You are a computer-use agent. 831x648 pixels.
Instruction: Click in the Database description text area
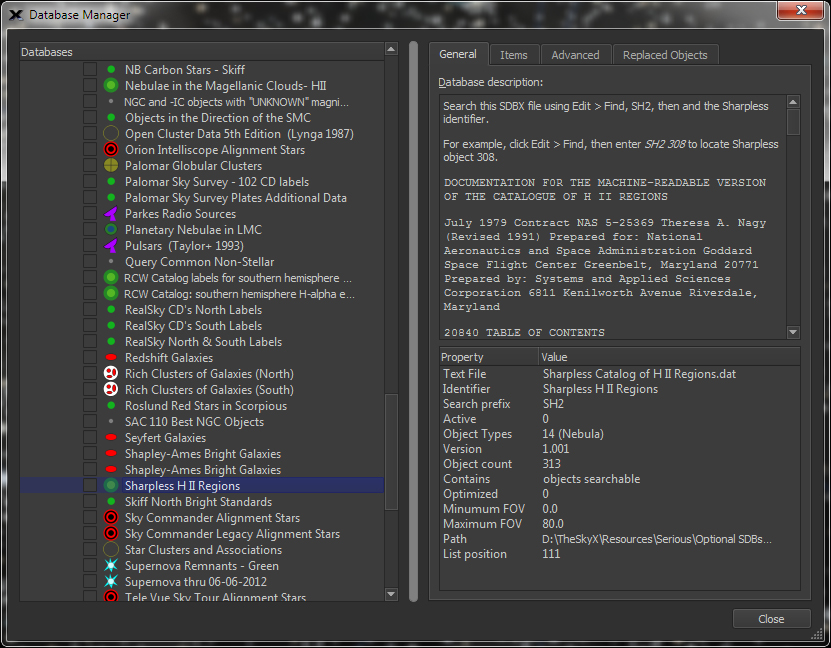click(613, 216)
